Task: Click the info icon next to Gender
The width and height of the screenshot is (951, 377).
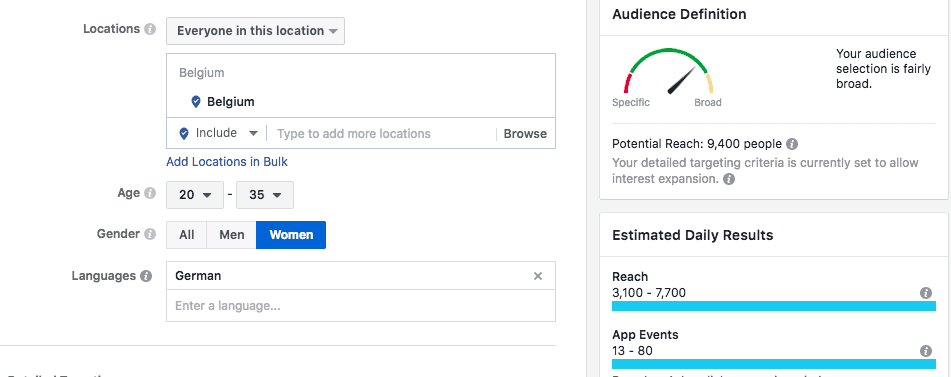Action: coord(150,234)
